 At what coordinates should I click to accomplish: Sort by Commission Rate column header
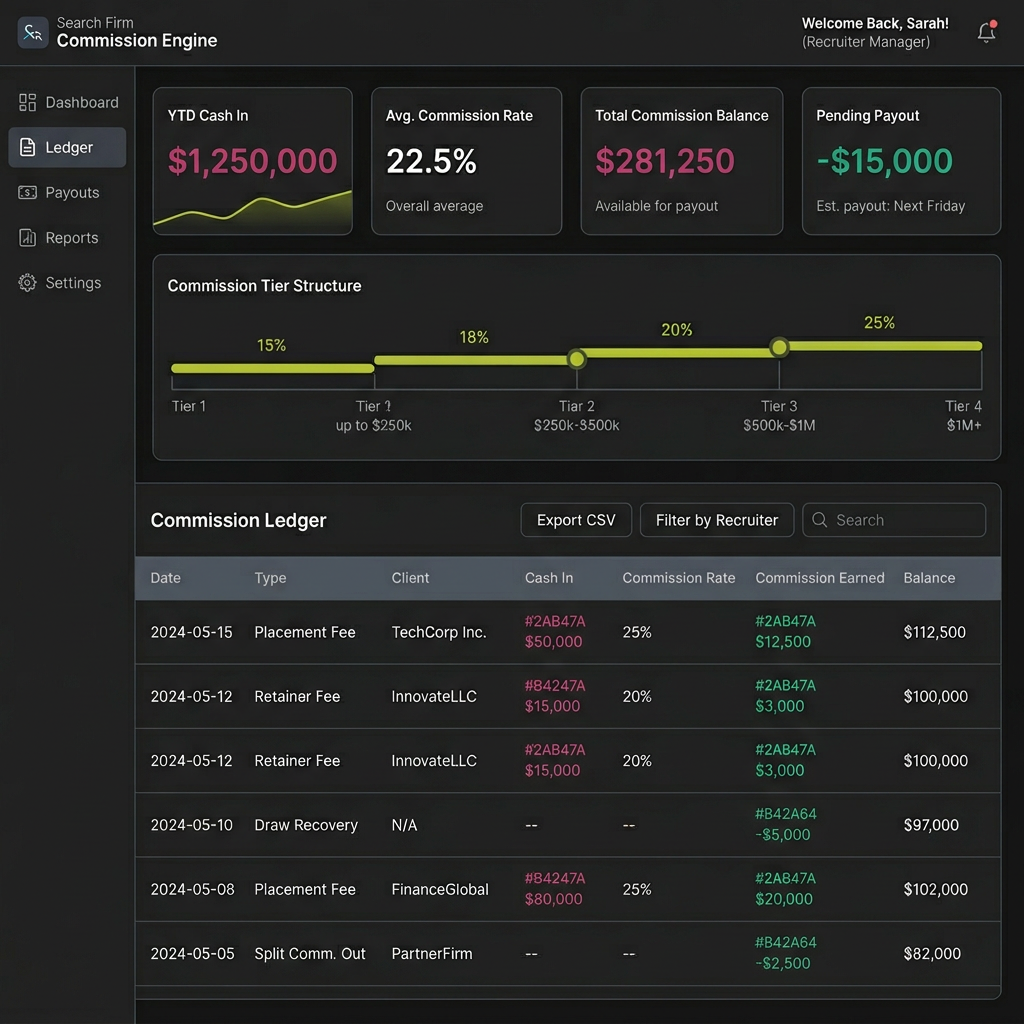point(679,578)
